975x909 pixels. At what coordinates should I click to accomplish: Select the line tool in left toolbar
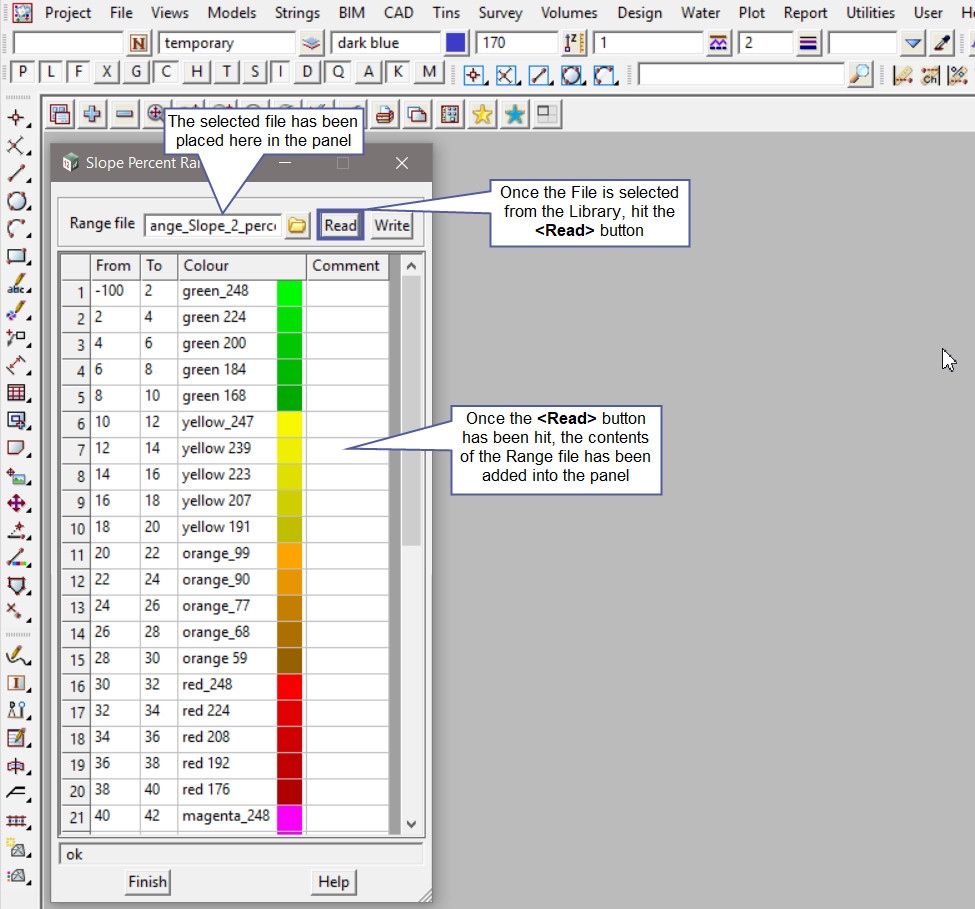pyautogui.click(x=17, y=174)
